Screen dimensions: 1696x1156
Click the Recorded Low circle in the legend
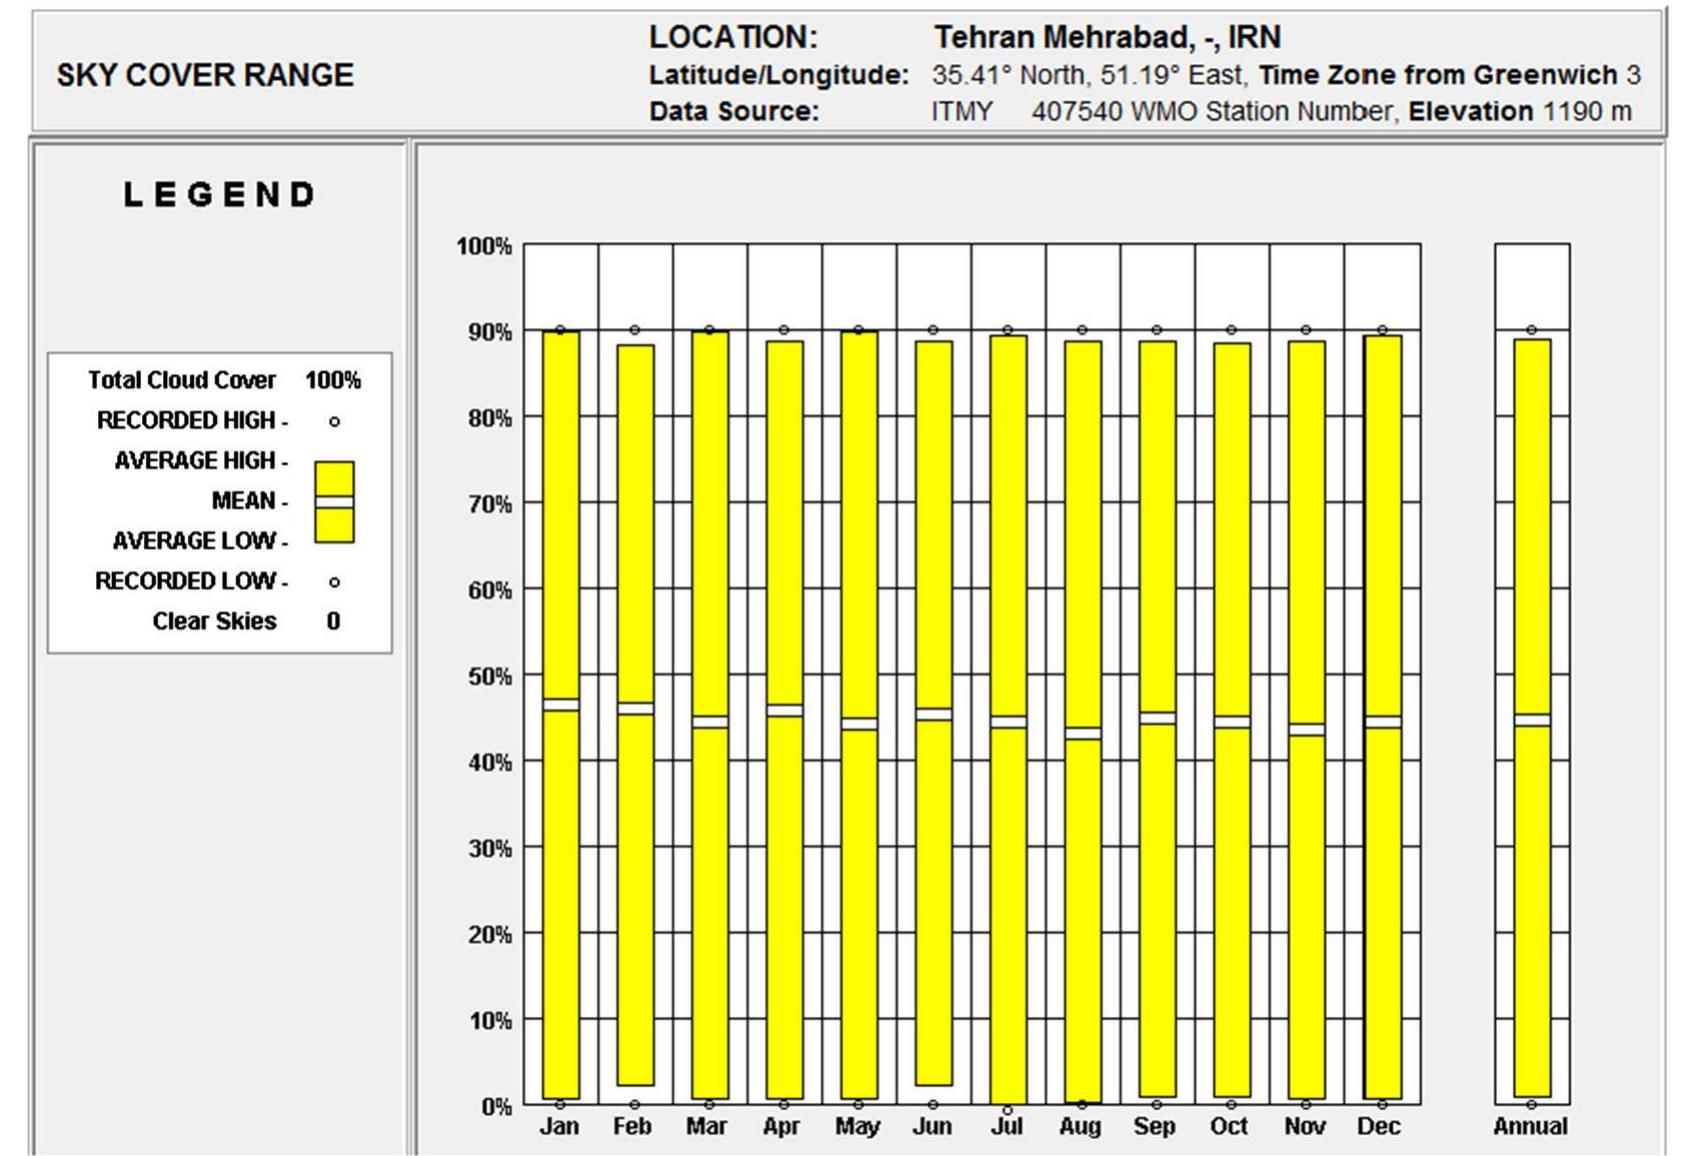point(334,582)
